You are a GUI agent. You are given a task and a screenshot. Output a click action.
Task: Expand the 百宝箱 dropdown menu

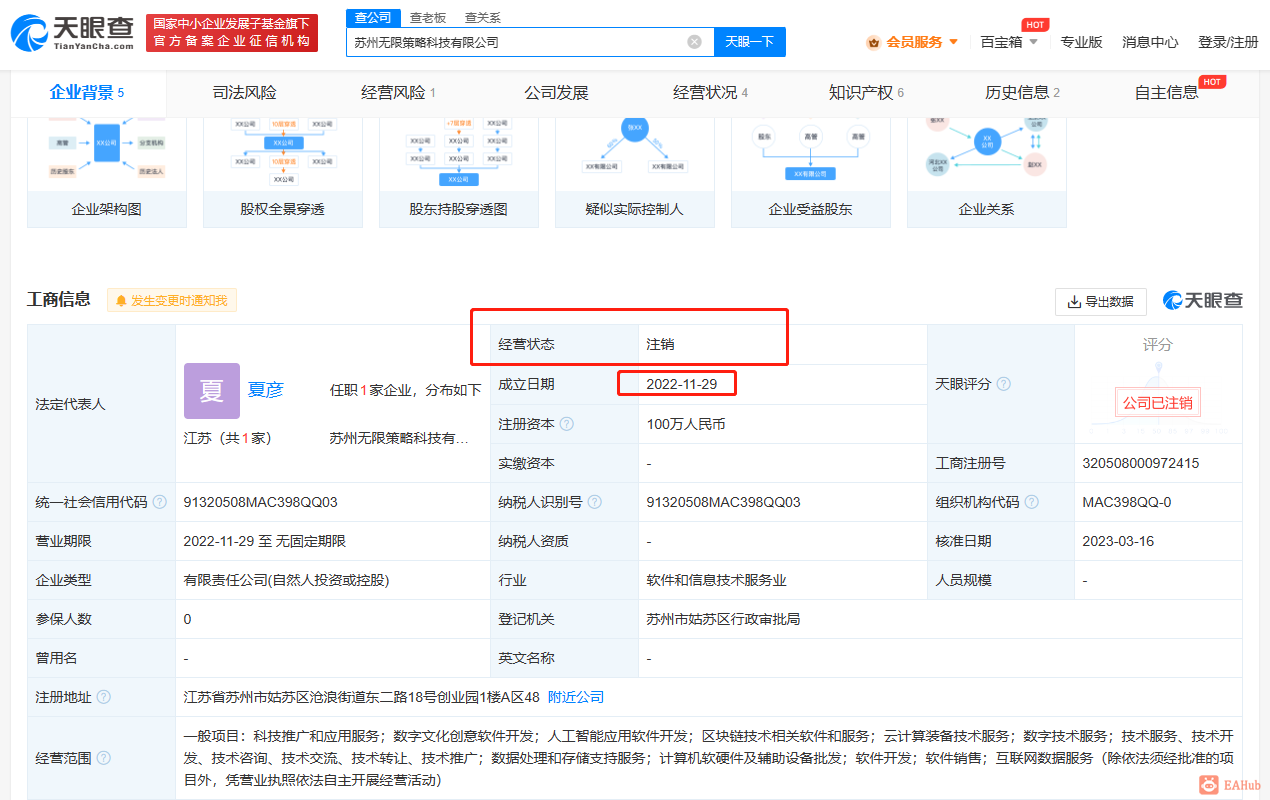coord(1009,42)
